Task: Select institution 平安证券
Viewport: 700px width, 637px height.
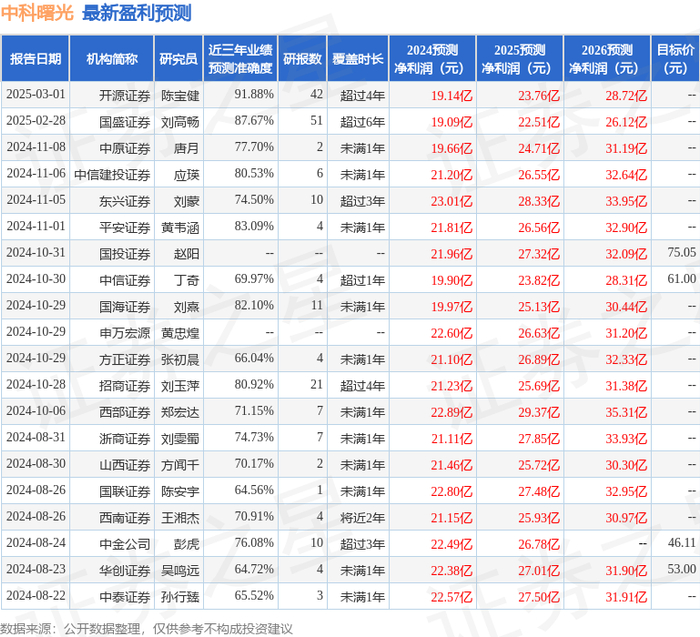Action: pos(125,227)
